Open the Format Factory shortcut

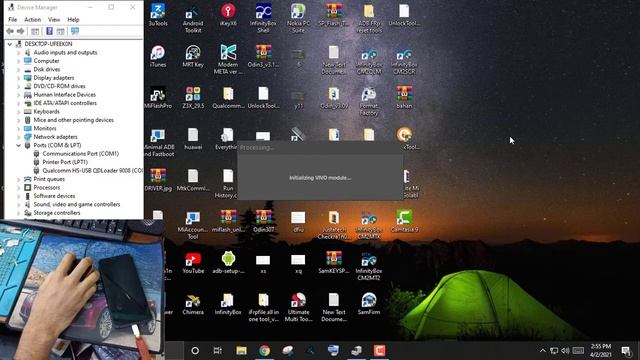click(x=369, y=101)
